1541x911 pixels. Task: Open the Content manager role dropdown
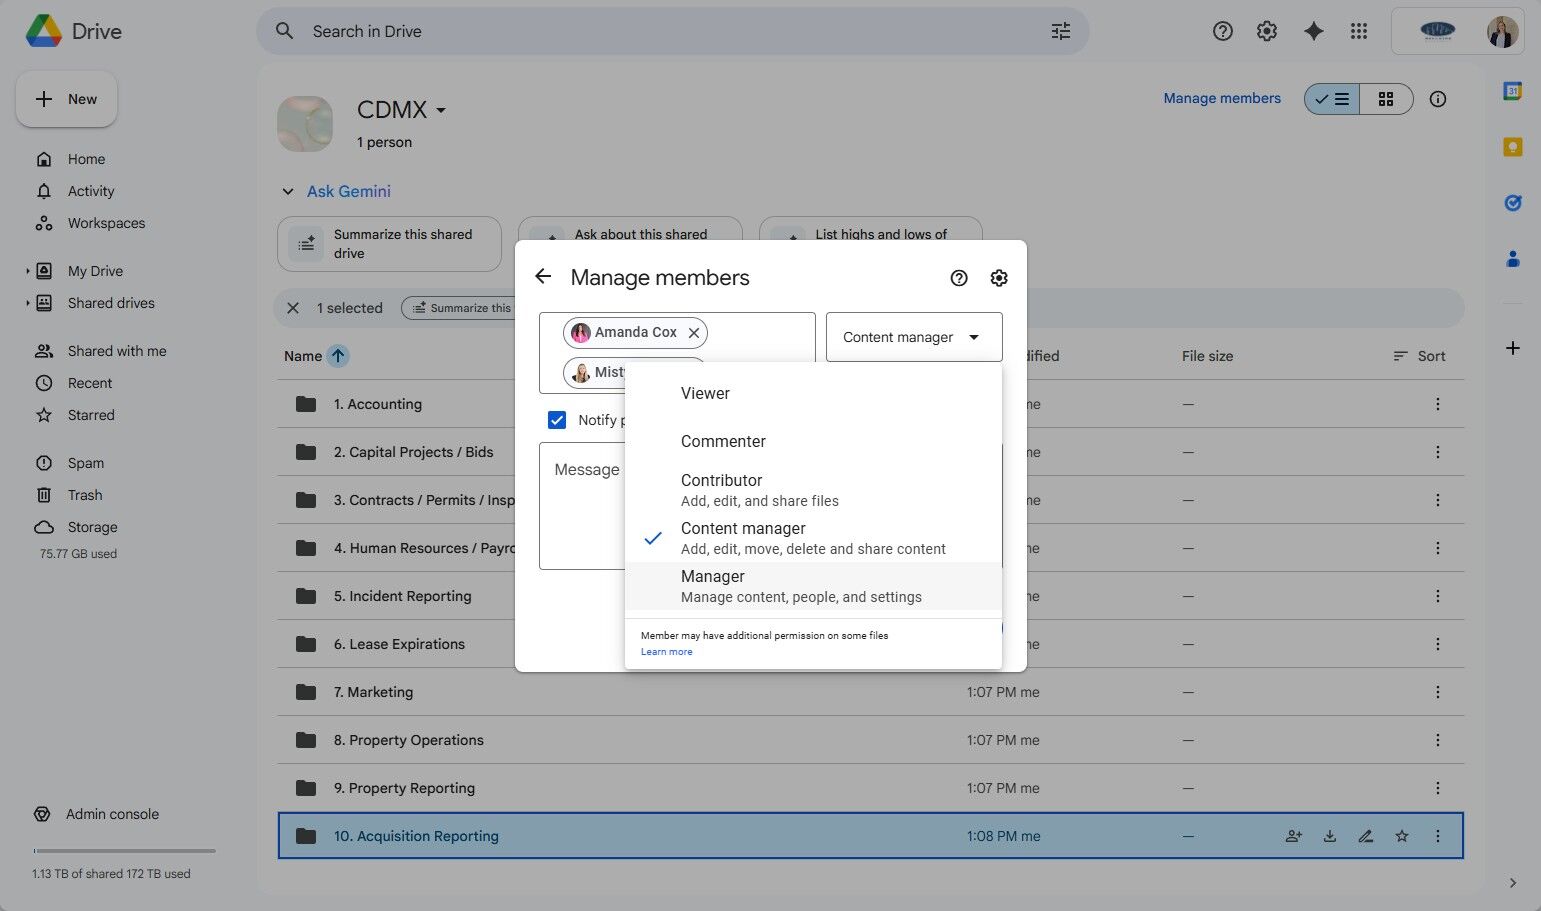913,337
